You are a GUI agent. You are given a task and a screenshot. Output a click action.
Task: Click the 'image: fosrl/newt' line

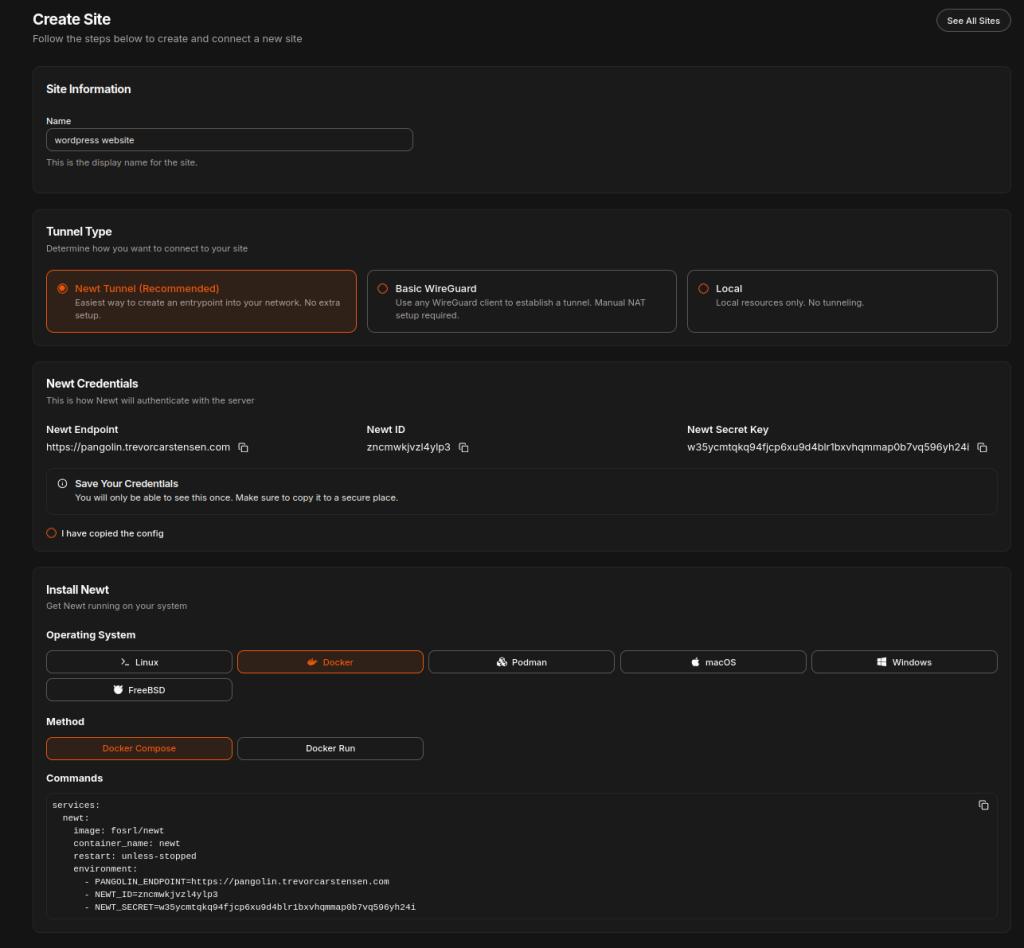pos(118,830)
